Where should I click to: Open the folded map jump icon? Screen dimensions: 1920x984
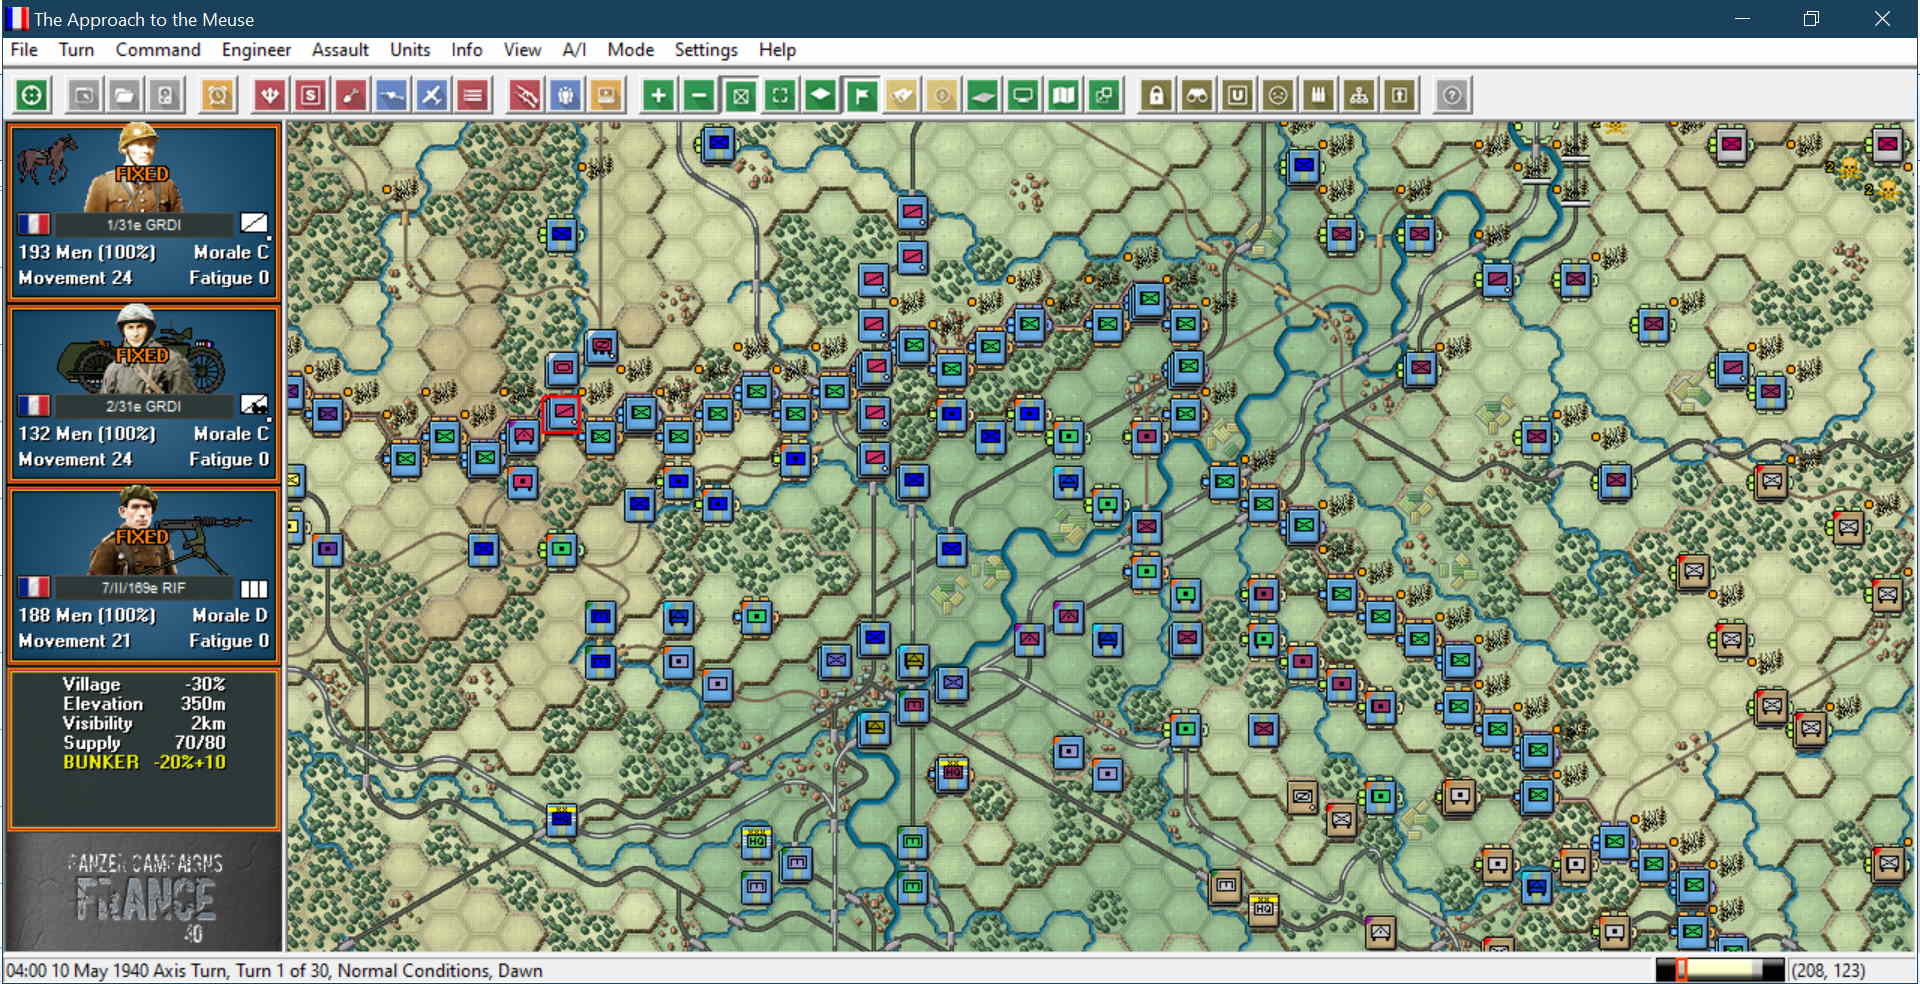tap(1063, 96)
